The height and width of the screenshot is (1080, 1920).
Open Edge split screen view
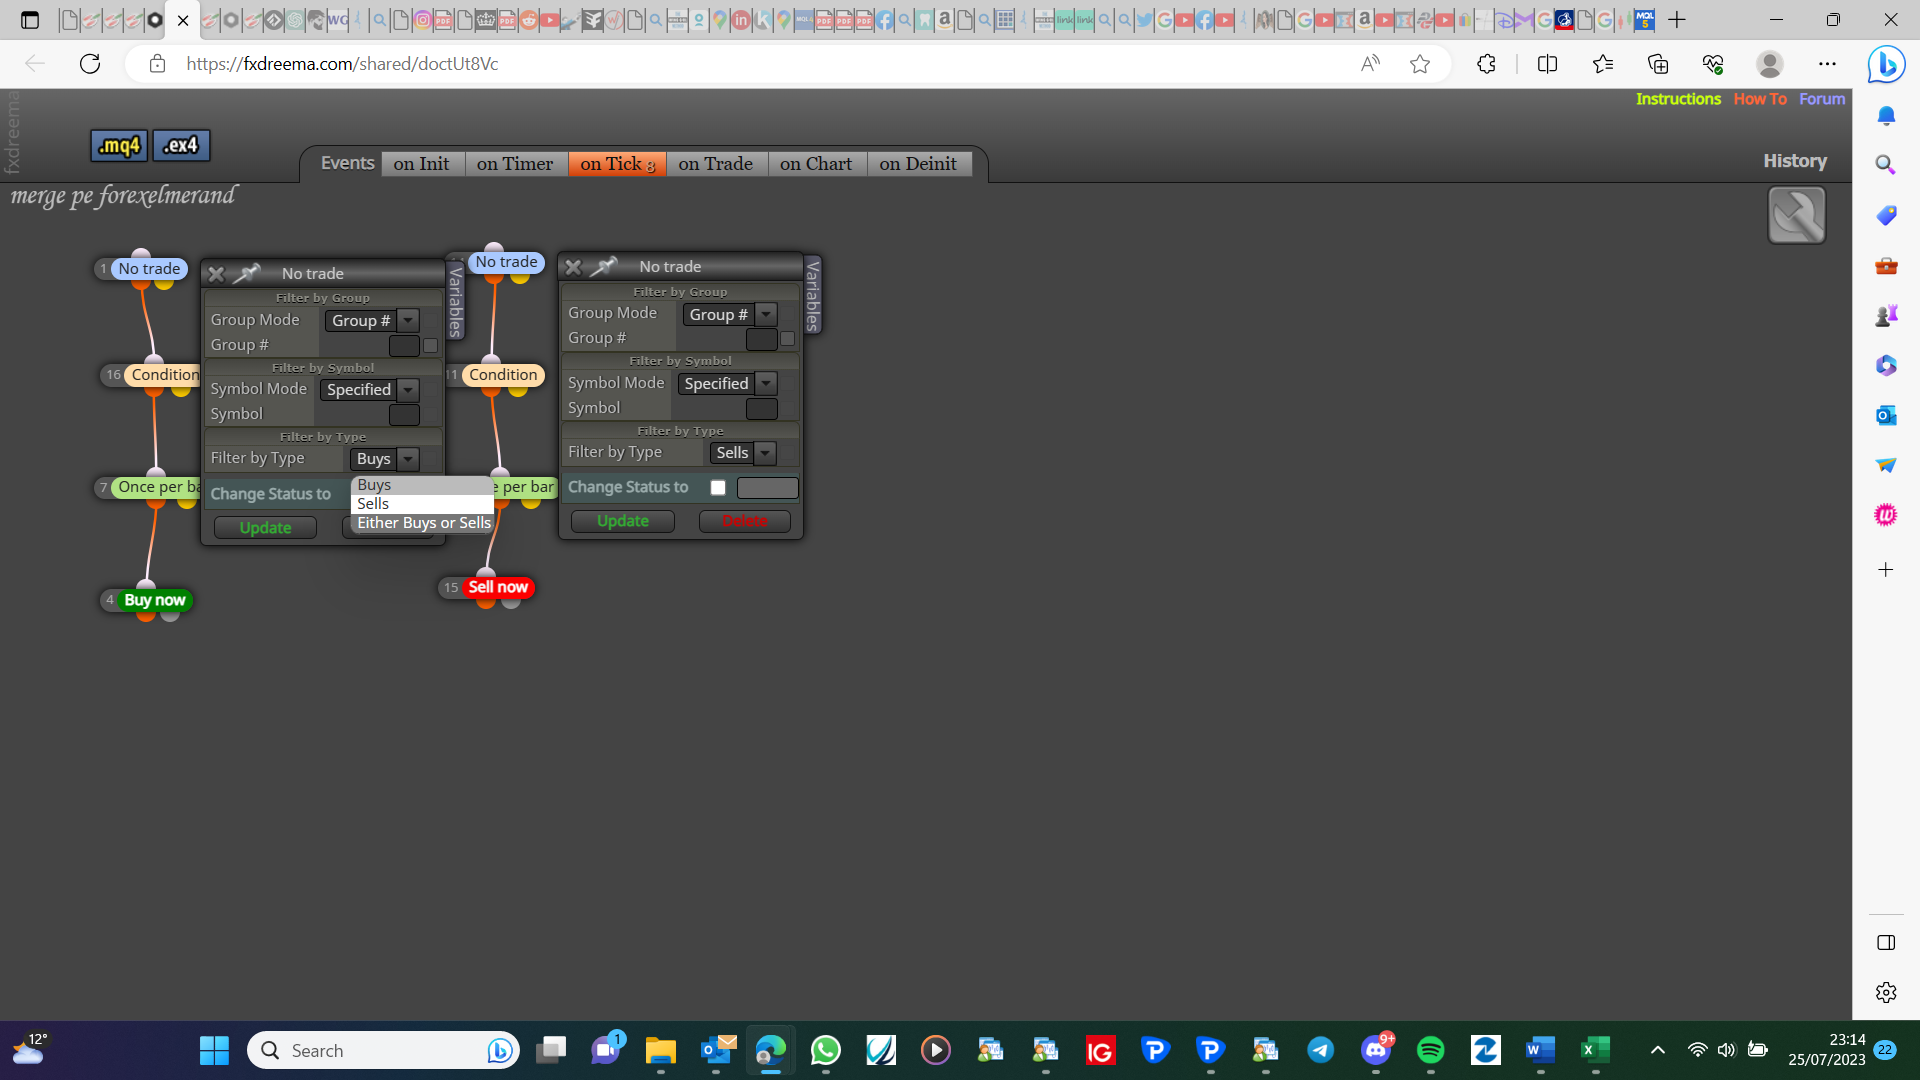1547,64
